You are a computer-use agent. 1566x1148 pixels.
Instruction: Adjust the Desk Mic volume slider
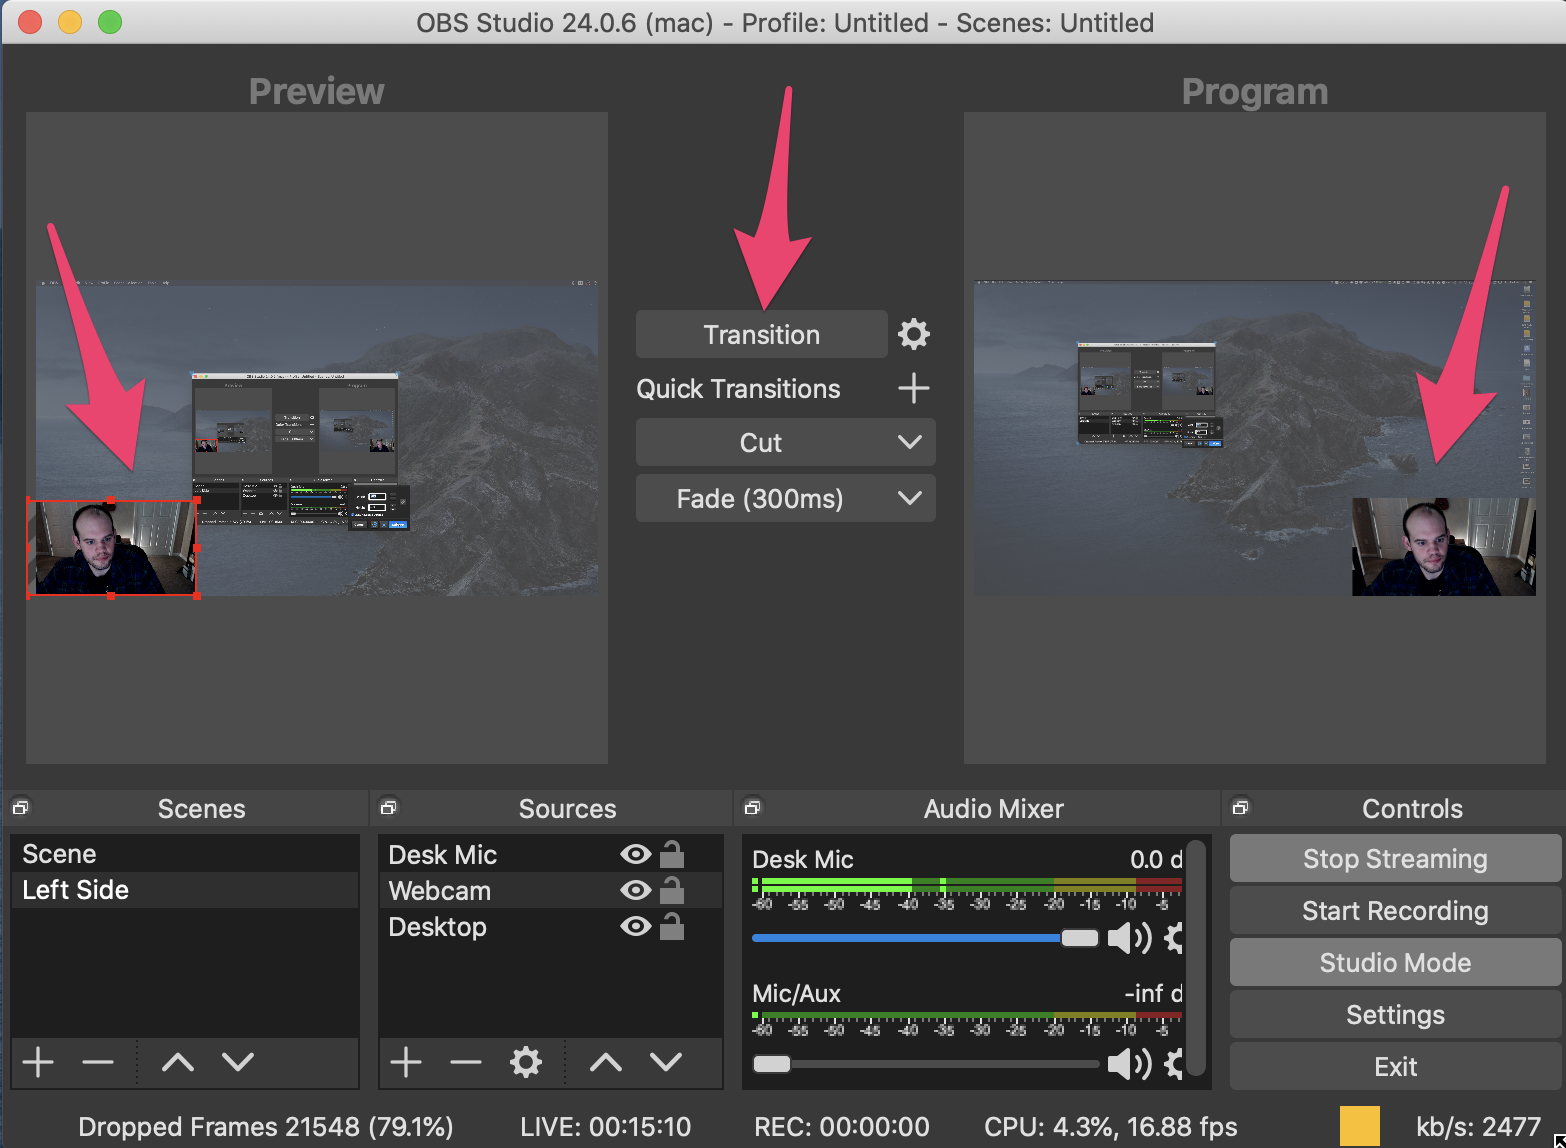925,938
